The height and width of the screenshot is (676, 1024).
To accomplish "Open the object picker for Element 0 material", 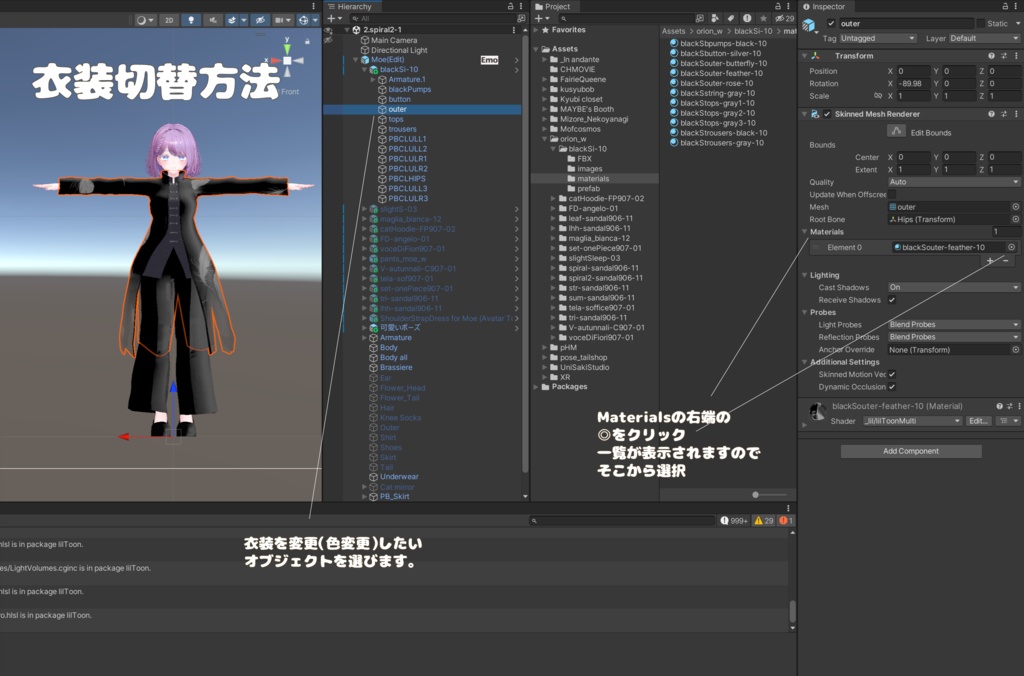I will click(1012, 248).
